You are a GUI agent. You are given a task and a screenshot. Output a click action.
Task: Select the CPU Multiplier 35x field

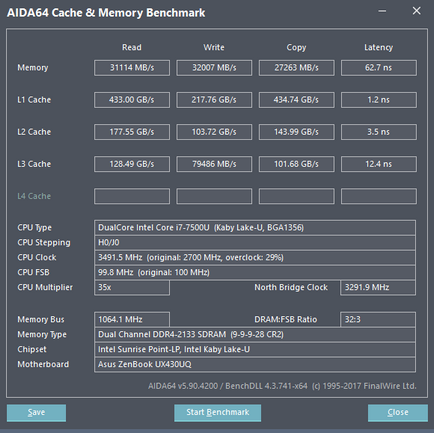(x=132, y=287)
